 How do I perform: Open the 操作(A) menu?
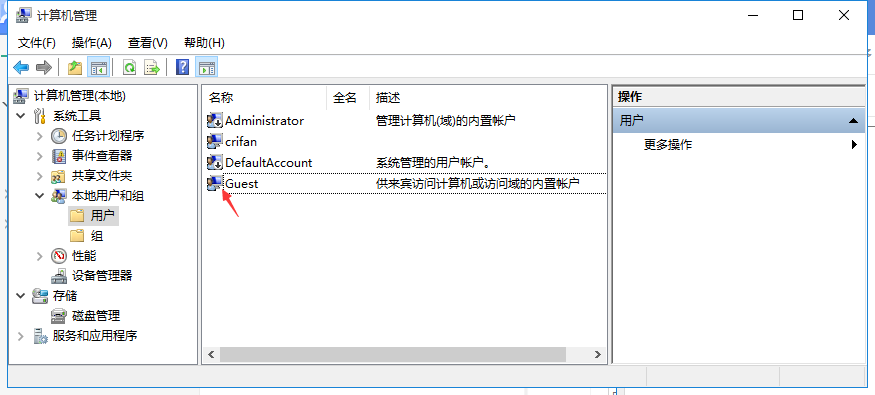click(92, 43)
